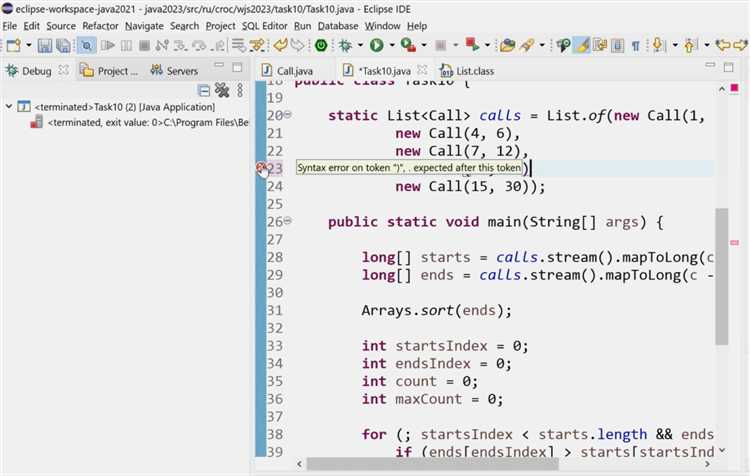Collapse the main method using fold marker

pos(288,221)
